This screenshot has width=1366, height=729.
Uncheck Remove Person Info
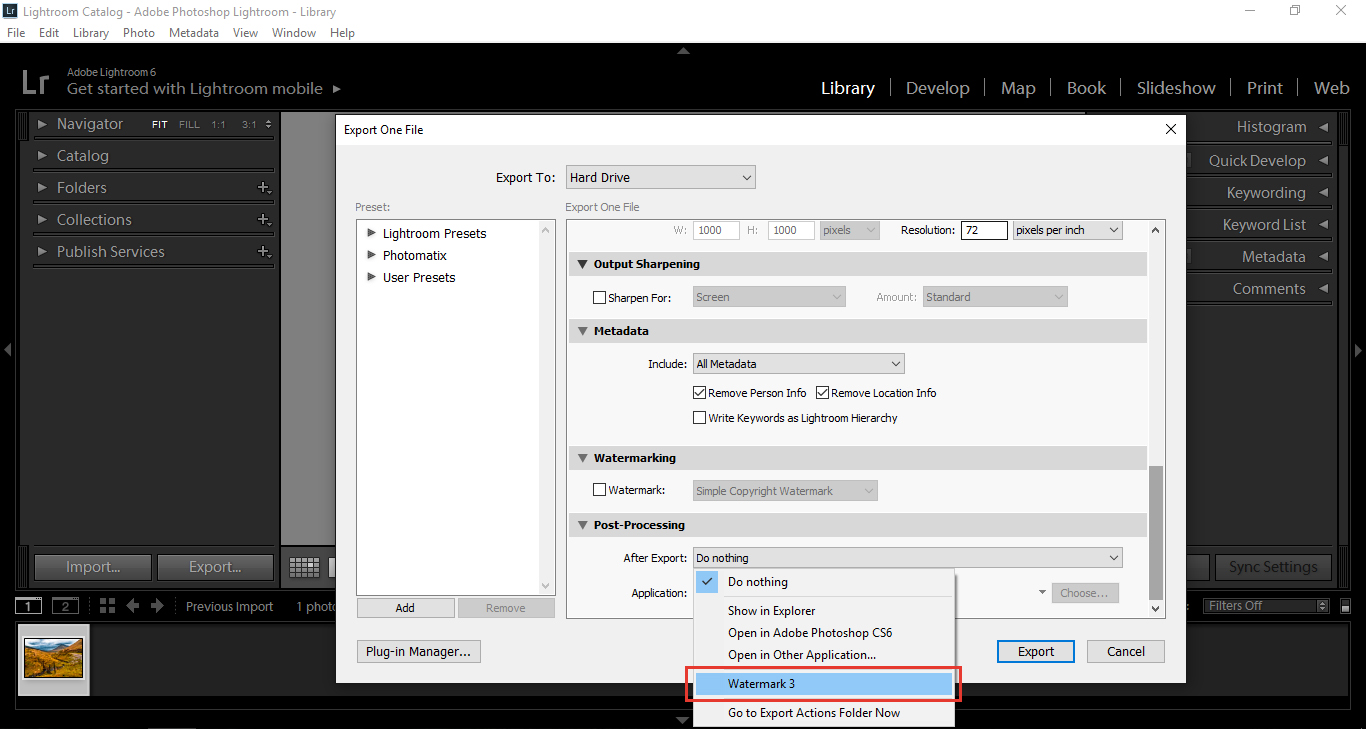tap(700, 393)
